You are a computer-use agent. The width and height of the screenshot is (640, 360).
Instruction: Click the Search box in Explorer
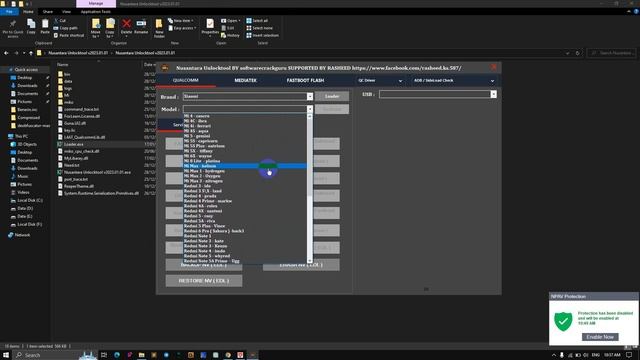coord(611,53)
